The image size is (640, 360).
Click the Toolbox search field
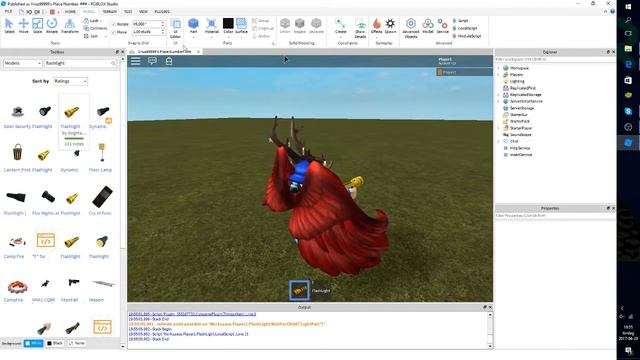pos(80,63)
